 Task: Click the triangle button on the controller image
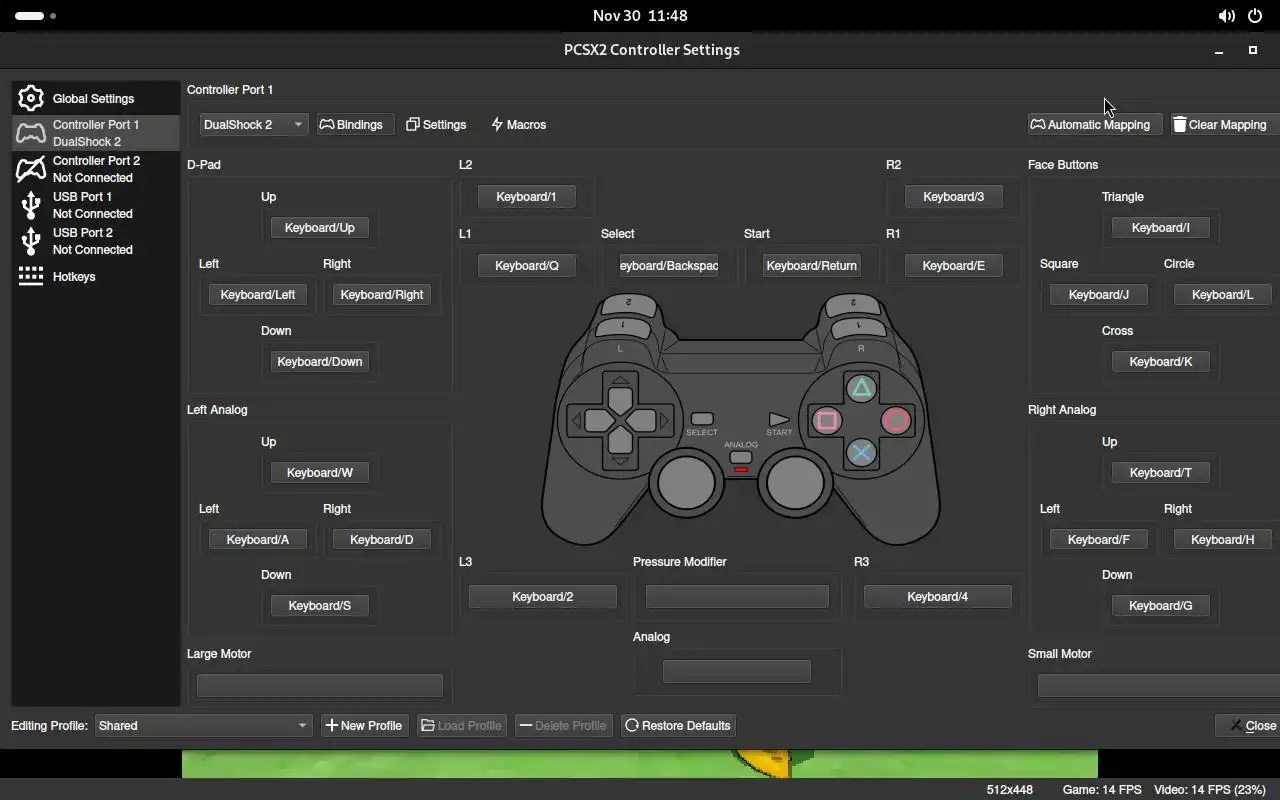(861, 388)
